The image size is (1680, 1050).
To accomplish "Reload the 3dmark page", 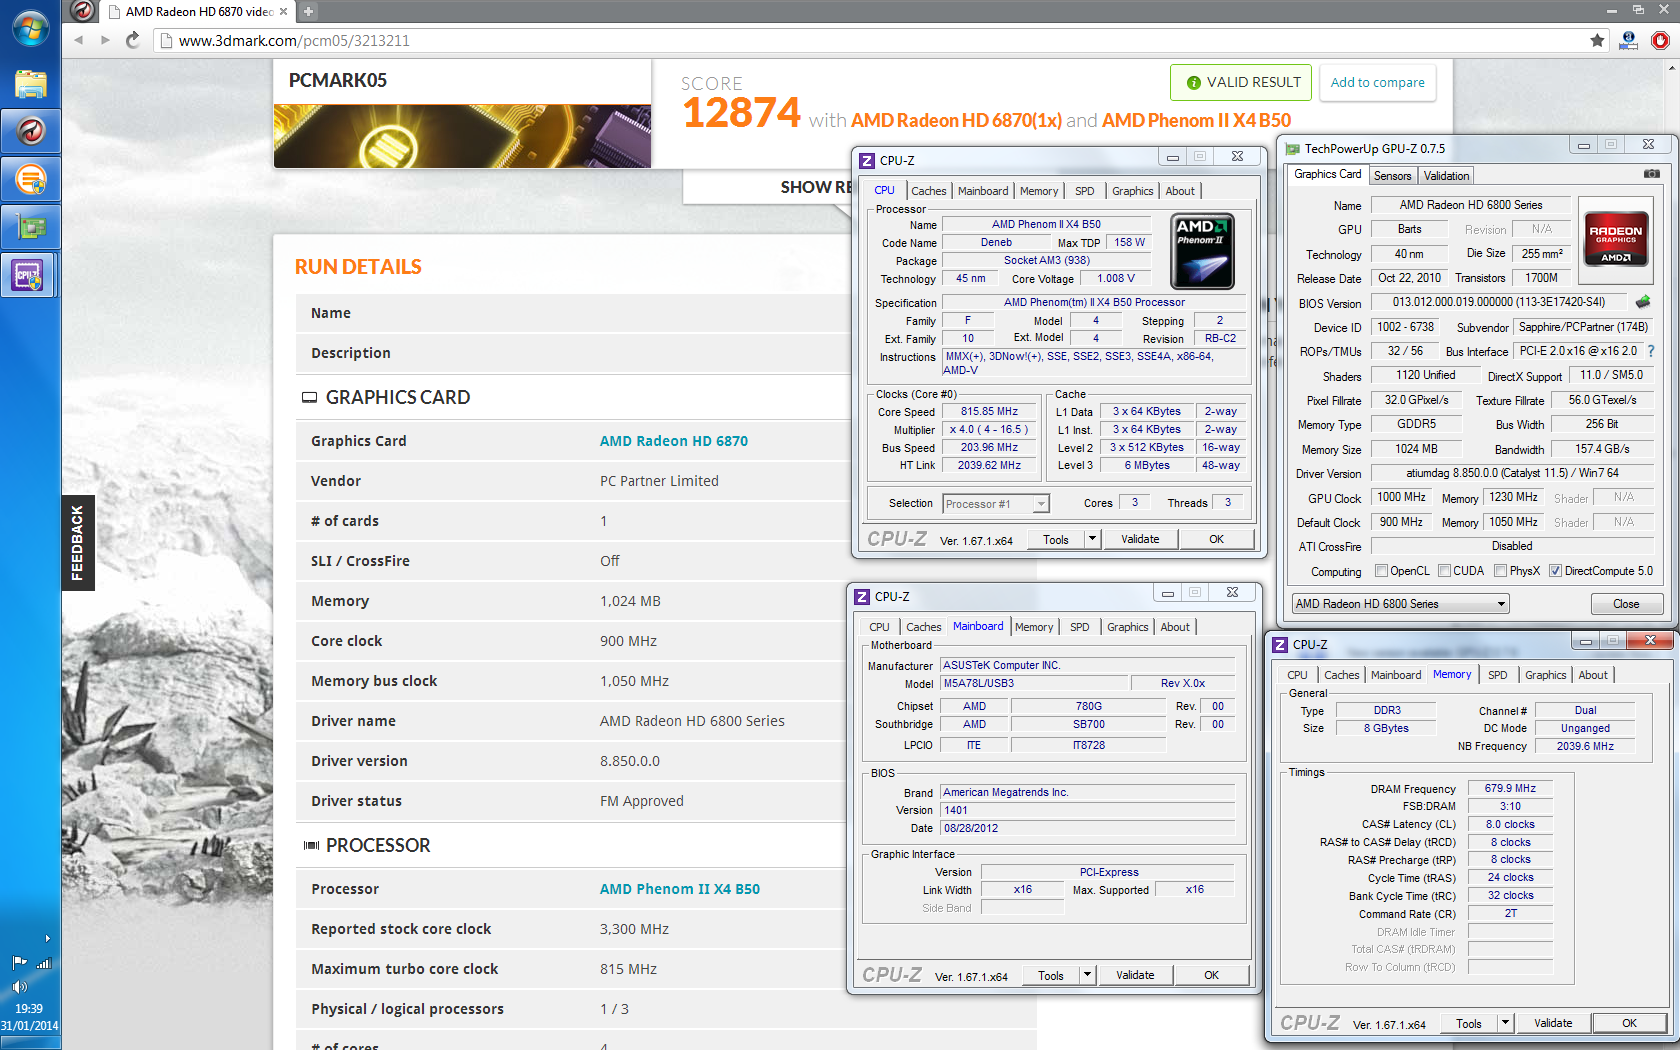I will (x=133, y=40).
